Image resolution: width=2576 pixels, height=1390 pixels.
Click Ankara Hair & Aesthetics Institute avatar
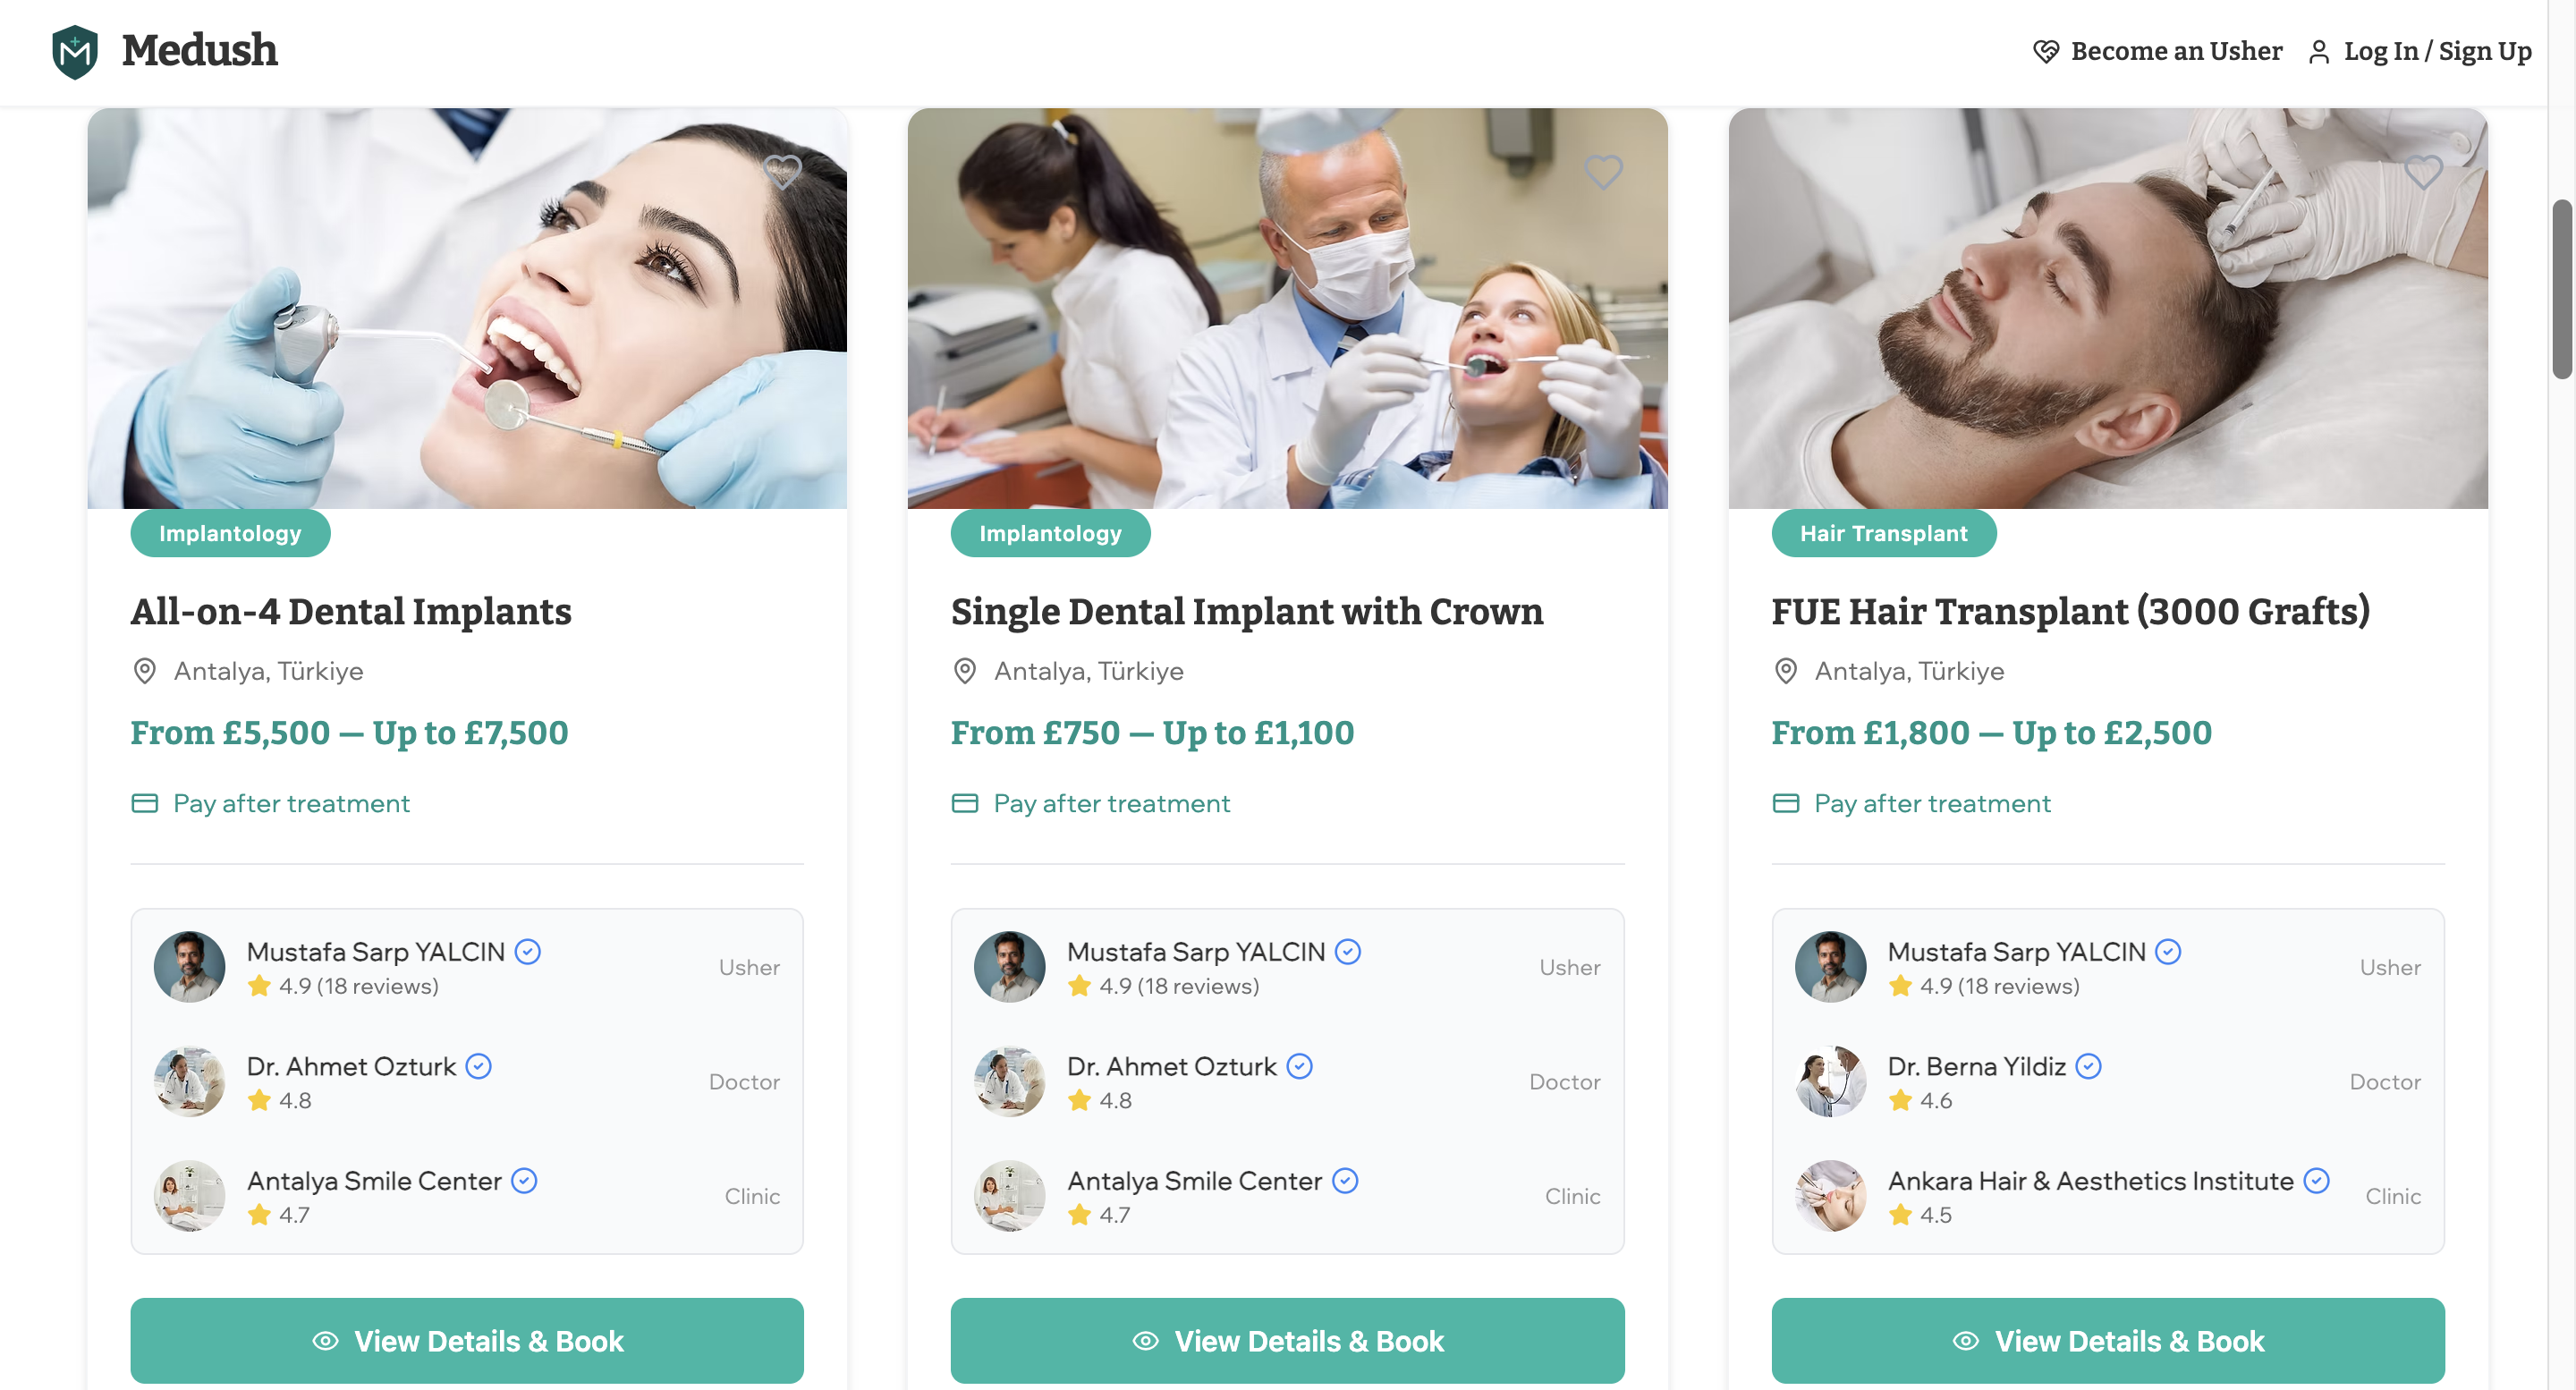pos(1830,1195)
